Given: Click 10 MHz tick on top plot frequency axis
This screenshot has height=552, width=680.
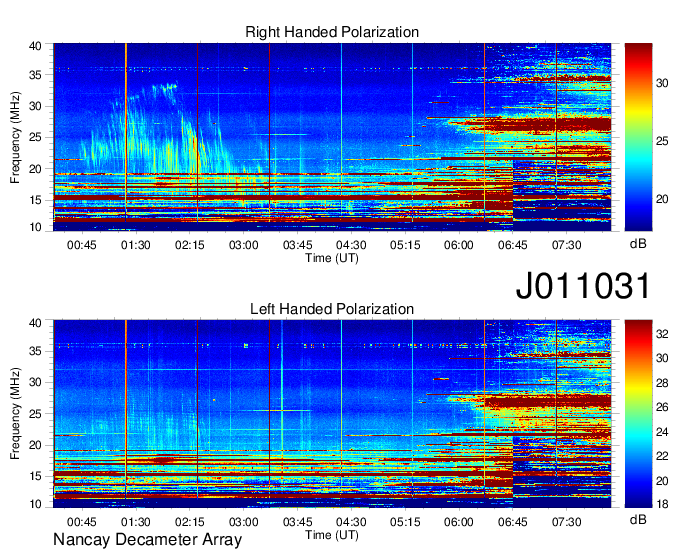Looking at the screenshot, I should 36,227.
